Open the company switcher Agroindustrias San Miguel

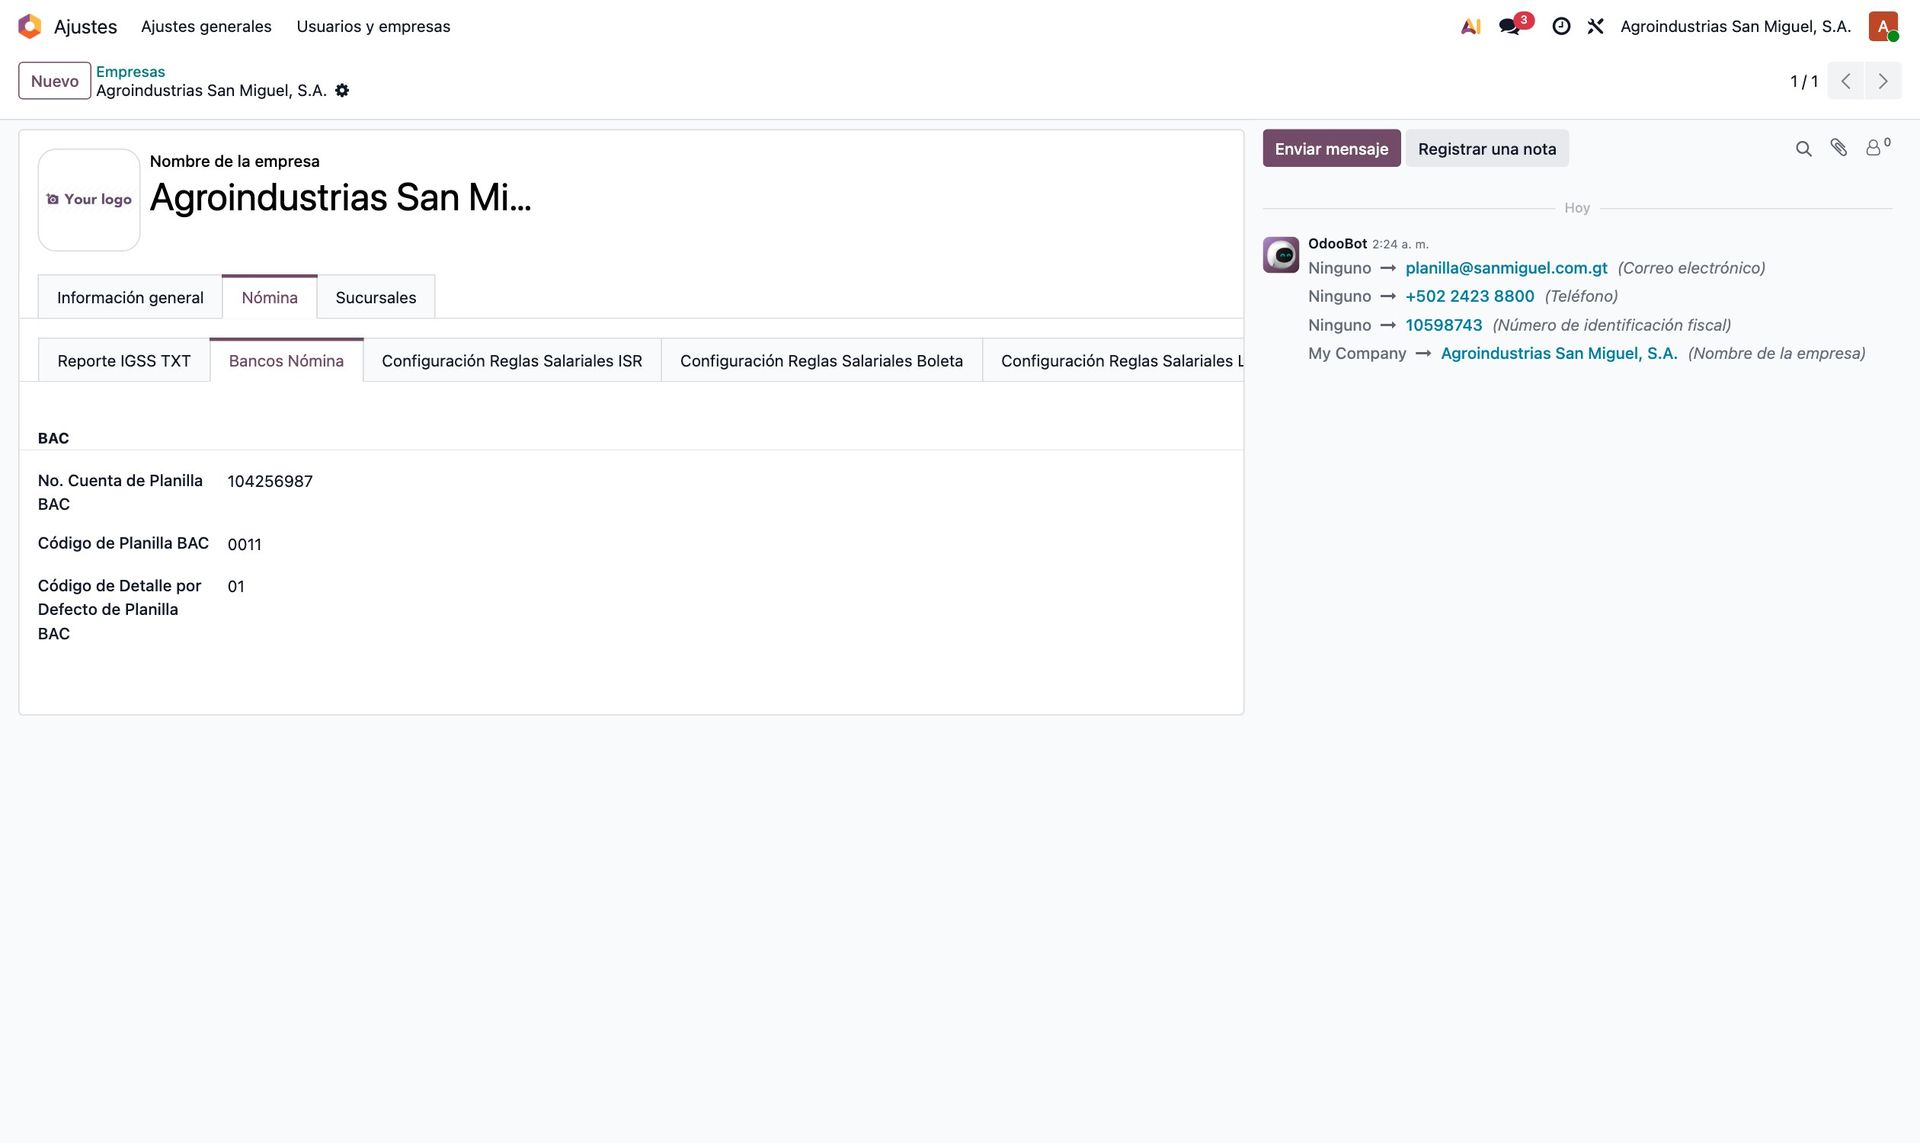tap(1736, 26)
